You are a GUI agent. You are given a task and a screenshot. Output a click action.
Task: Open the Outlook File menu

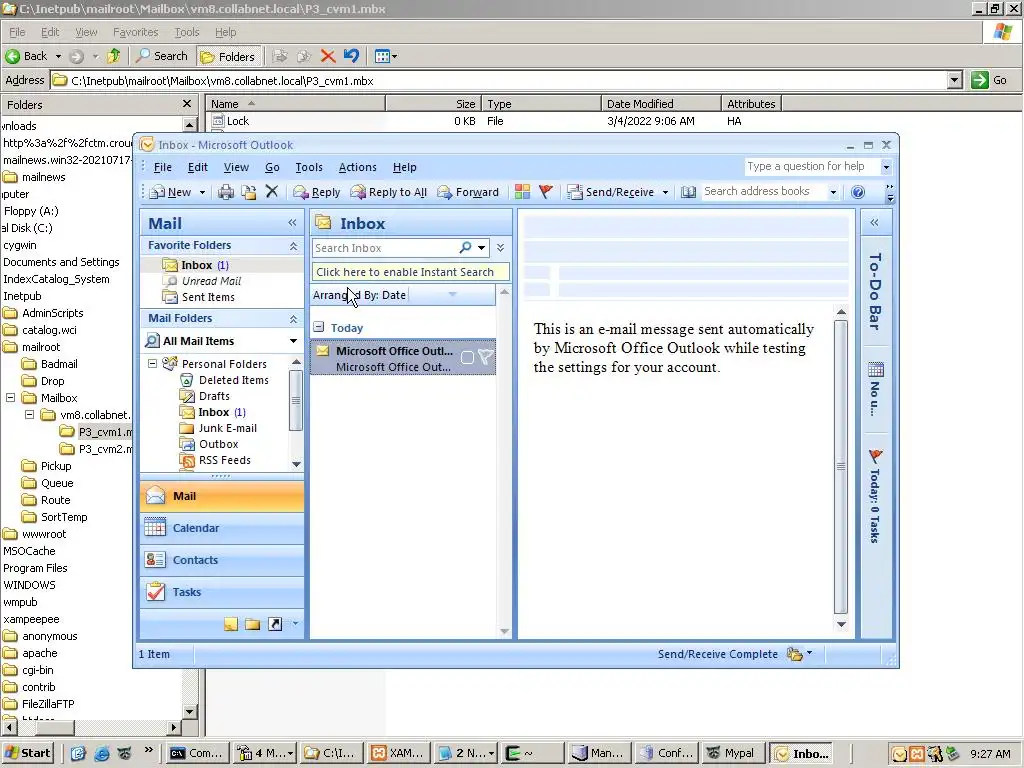[x=163, y=167]
